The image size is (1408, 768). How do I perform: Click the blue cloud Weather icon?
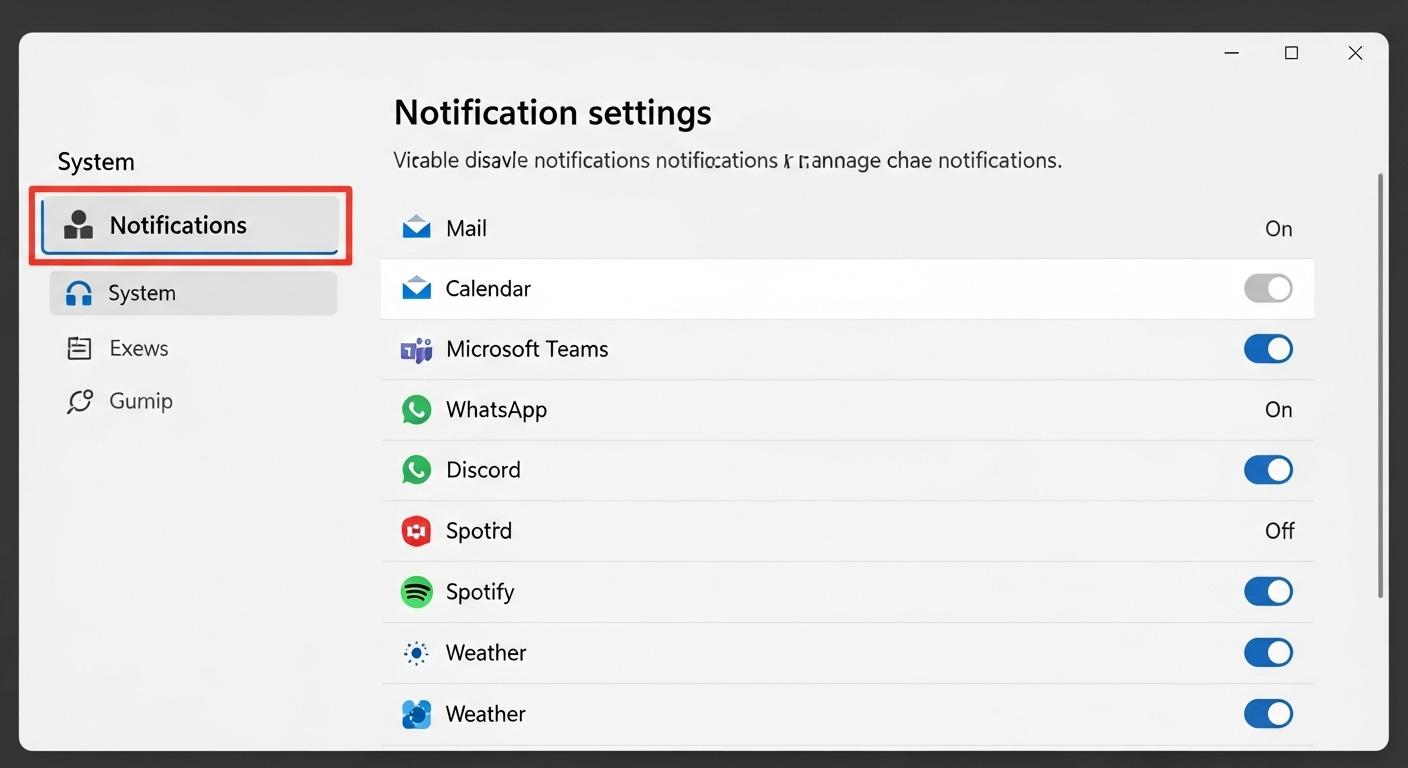click(415, 713)
